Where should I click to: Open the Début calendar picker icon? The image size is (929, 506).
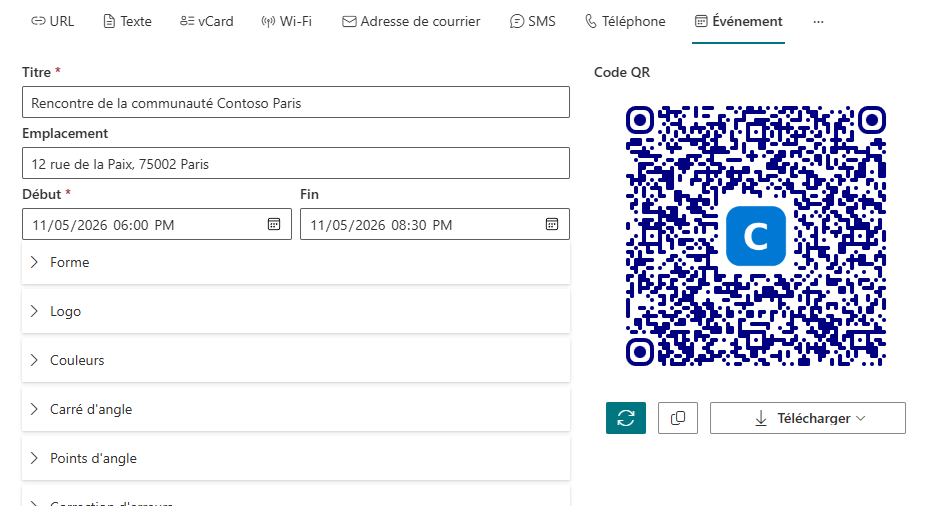[274, 224]
